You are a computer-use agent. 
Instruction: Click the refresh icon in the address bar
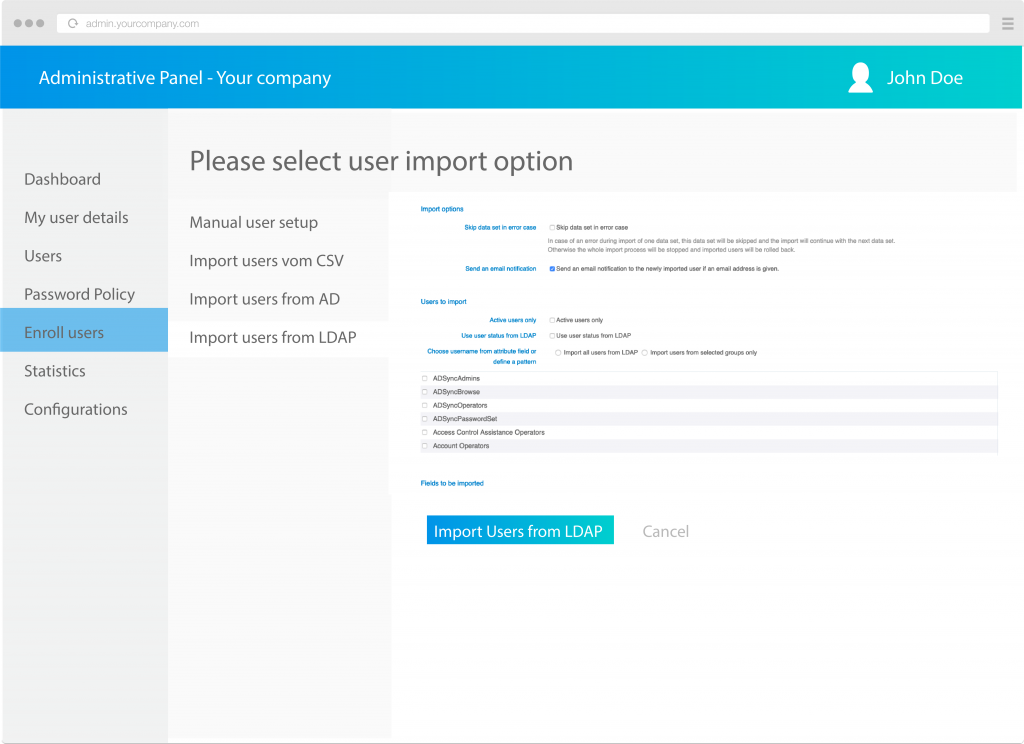pos(72,23)
